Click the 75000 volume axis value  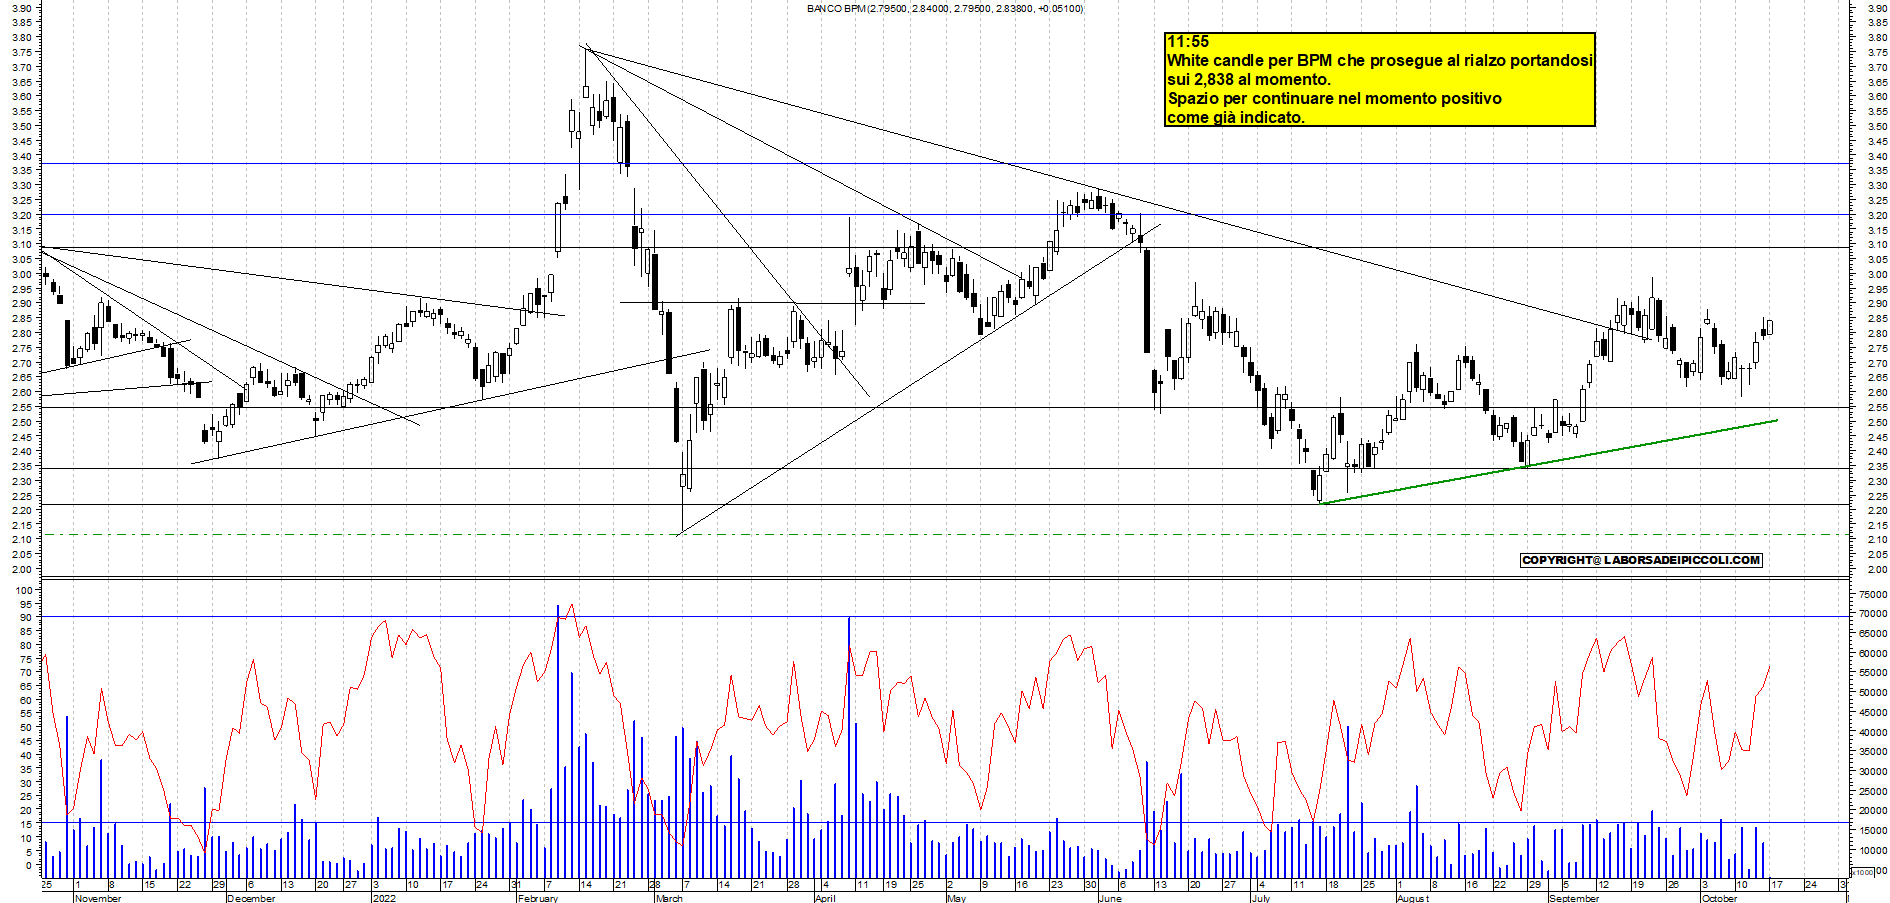[1873, 595]
